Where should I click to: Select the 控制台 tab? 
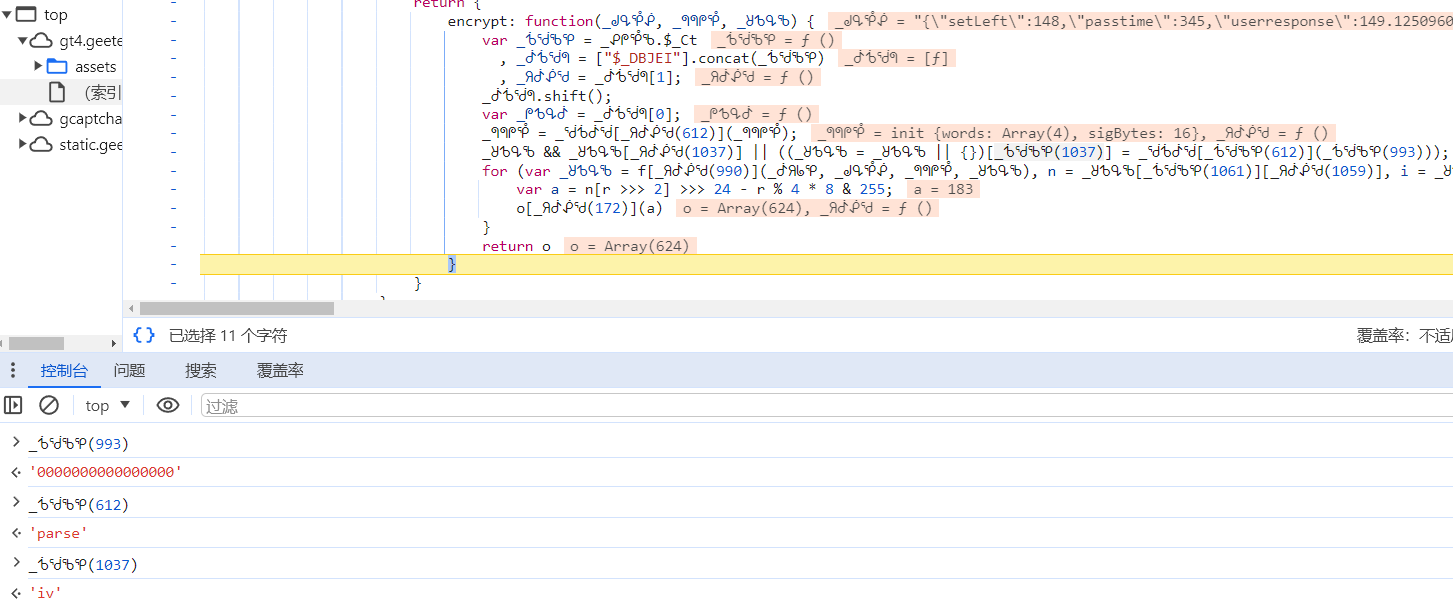(65, 371)
